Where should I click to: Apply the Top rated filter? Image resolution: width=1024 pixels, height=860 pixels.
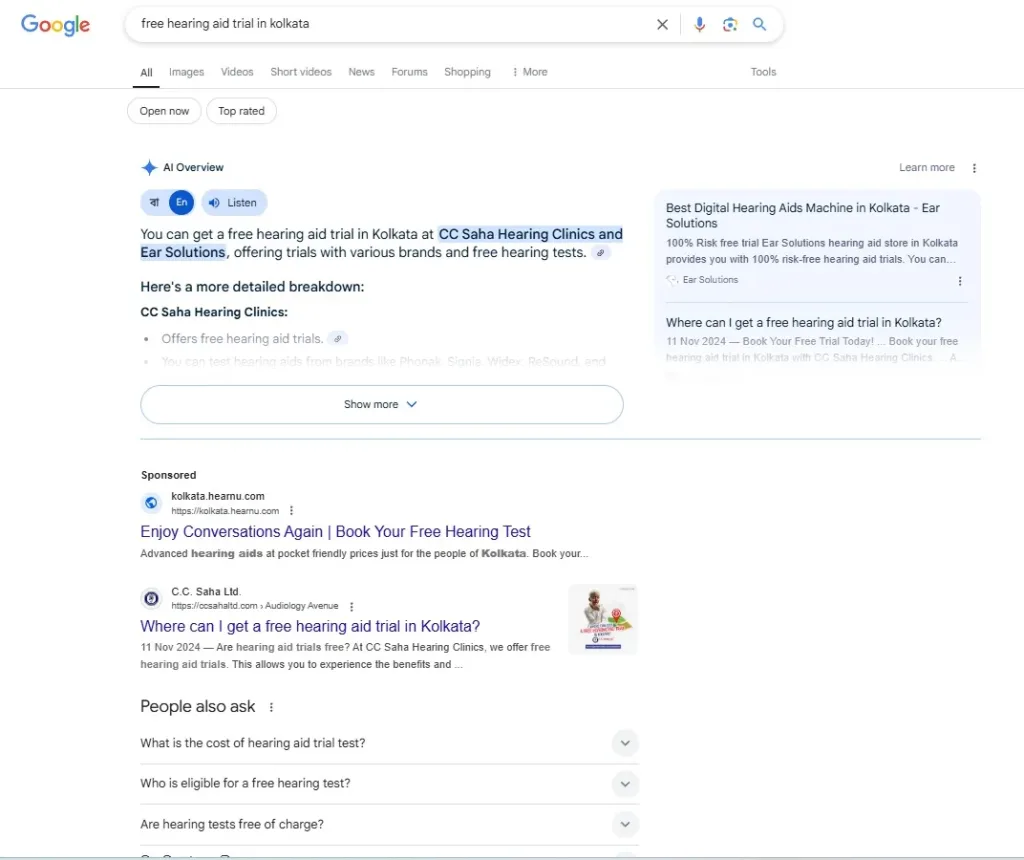241,111
